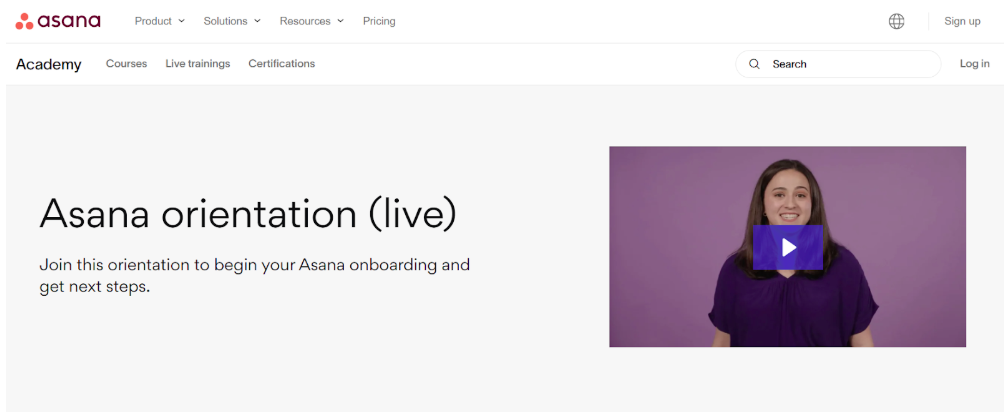Go to the Pricing page
Screen dimensions: 1004x416
379,21
